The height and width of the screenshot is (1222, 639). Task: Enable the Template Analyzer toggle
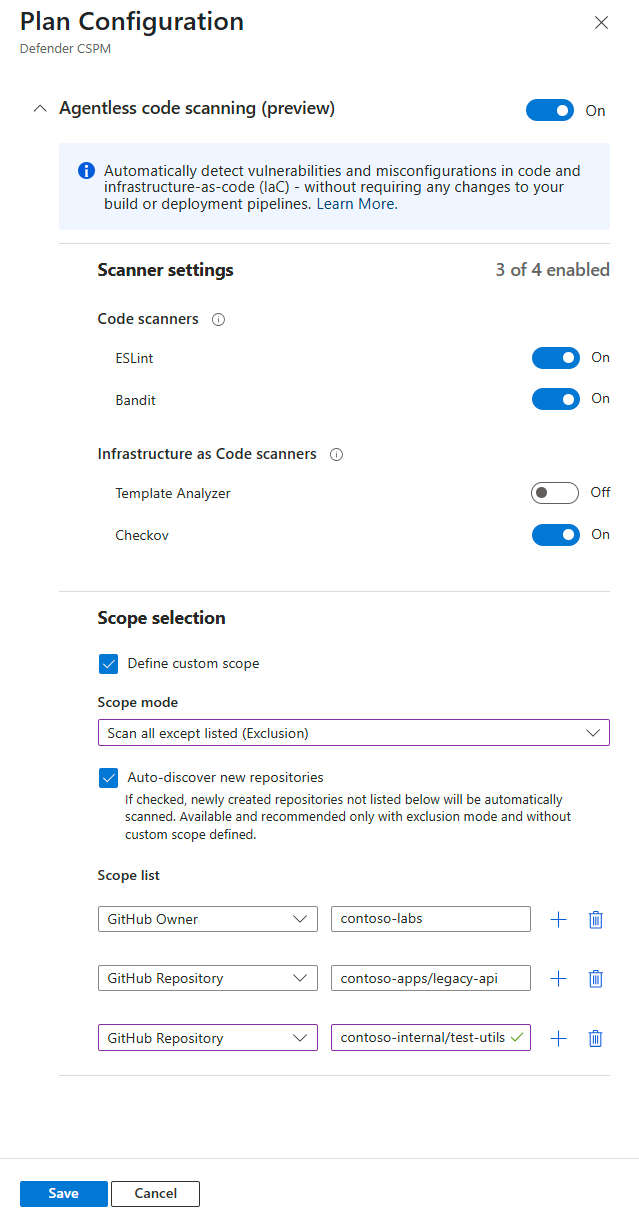[555, 493]
